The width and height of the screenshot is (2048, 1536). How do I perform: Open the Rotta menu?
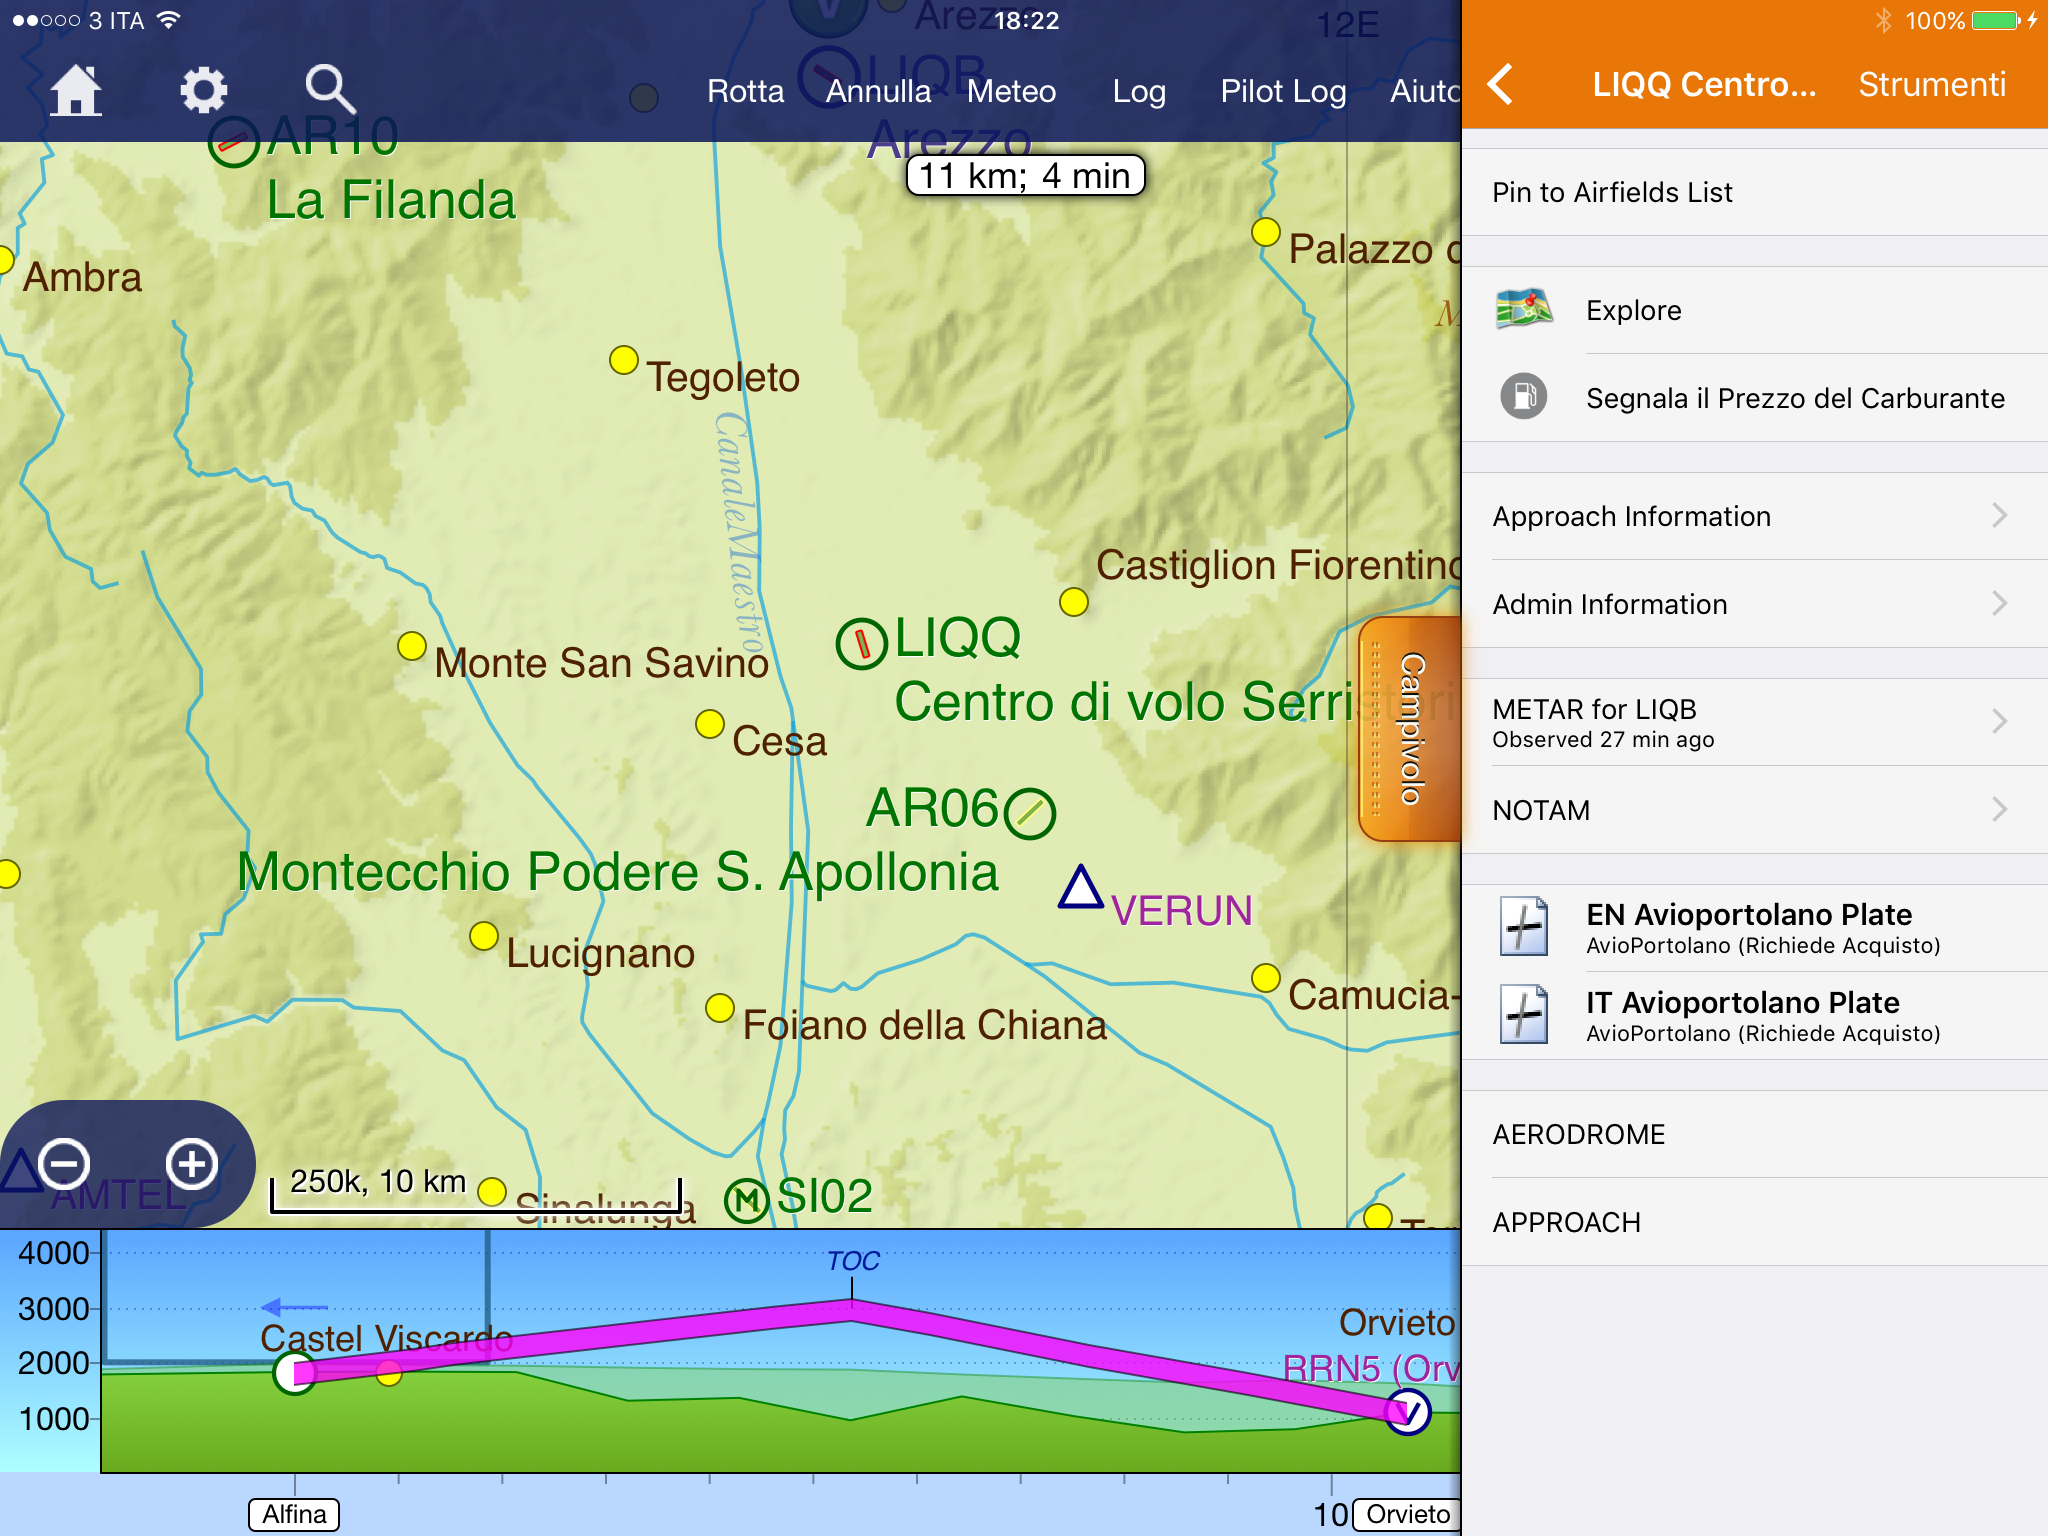745,91
